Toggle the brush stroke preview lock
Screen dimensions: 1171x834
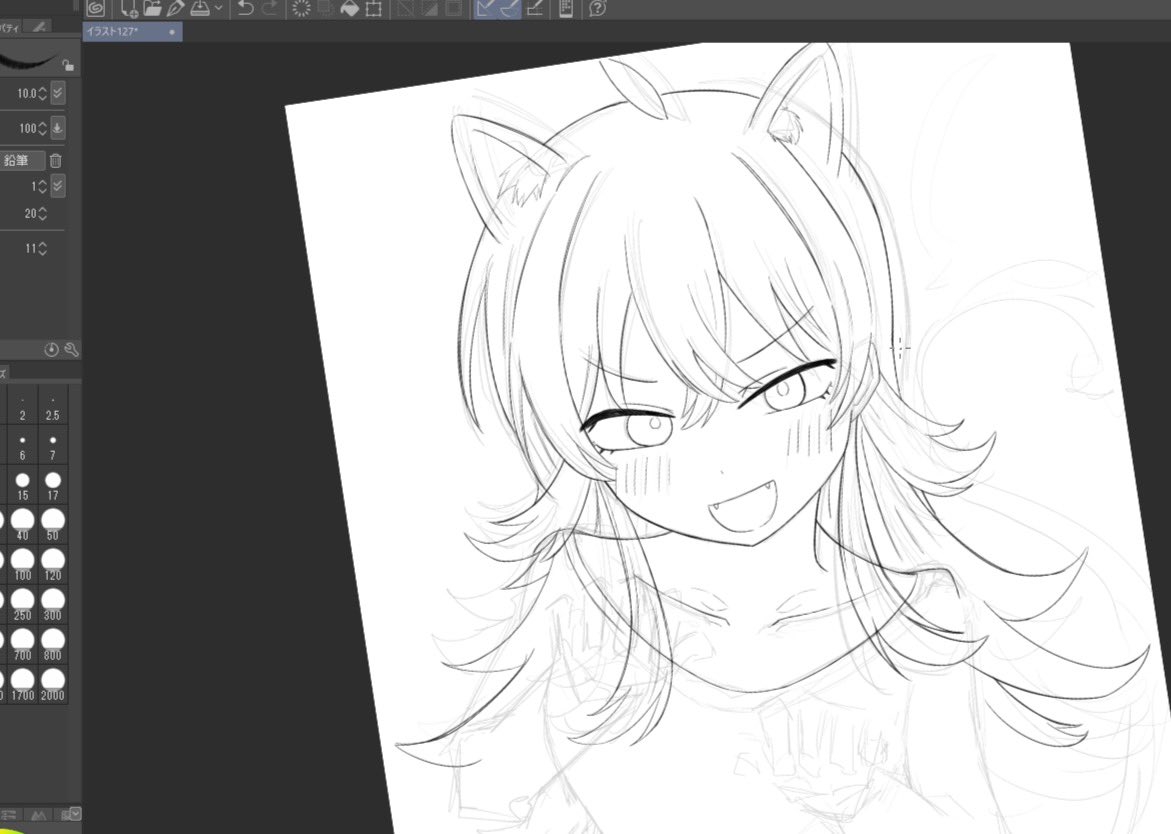coord(68,66)
